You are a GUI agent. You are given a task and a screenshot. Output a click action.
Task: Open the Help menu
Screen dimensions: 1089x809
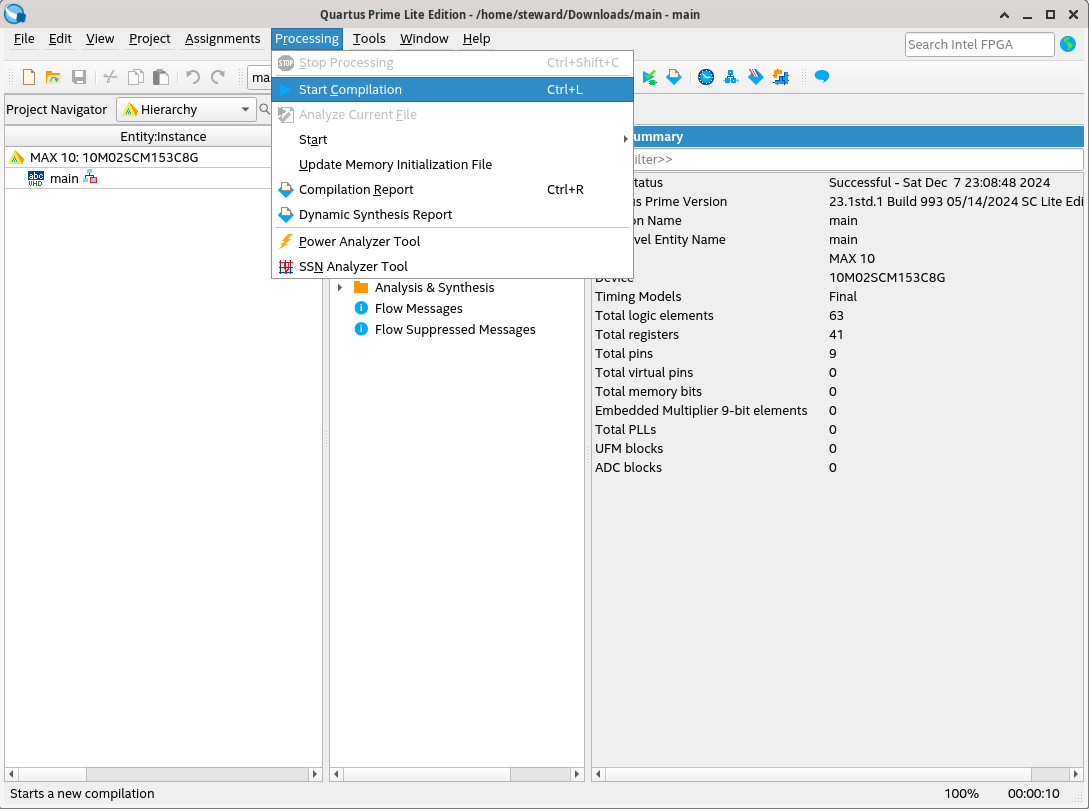pos(476,39)
